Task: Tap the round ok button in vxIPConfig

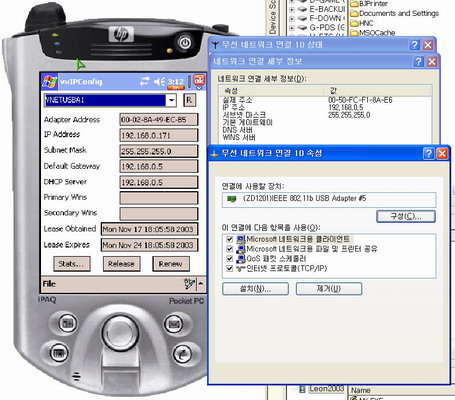Action: pos(199,80)
